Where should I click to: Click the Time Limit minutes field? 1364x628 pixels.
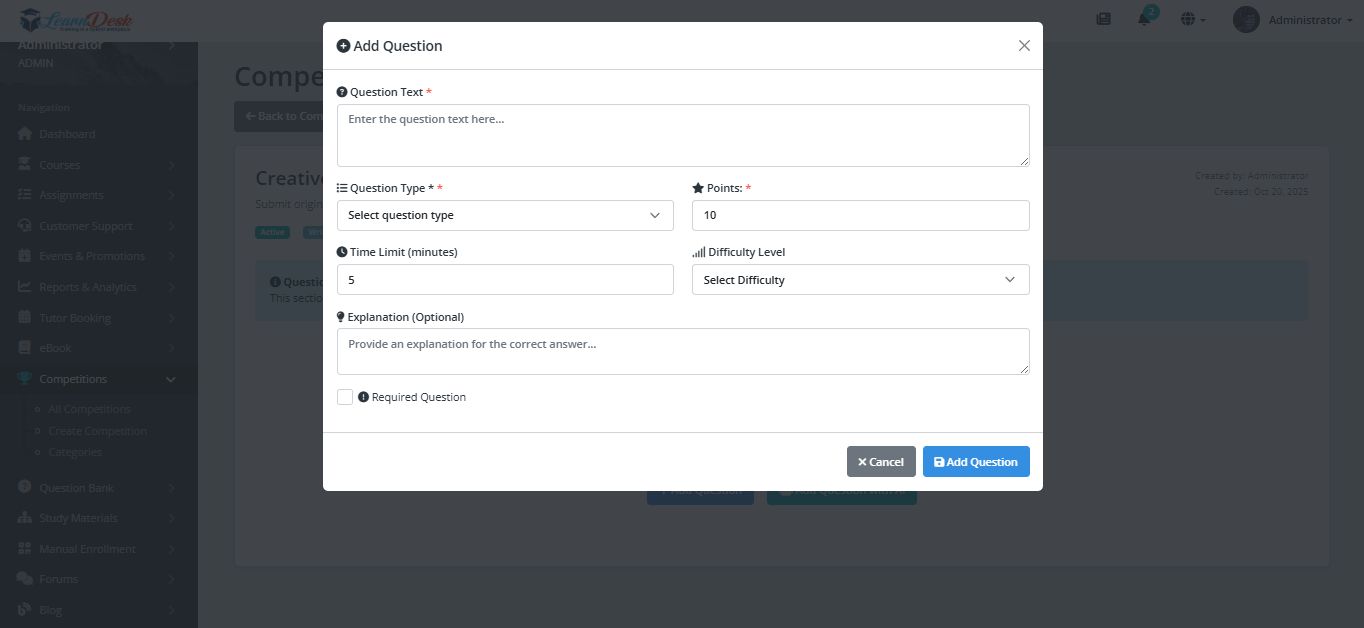505,280
